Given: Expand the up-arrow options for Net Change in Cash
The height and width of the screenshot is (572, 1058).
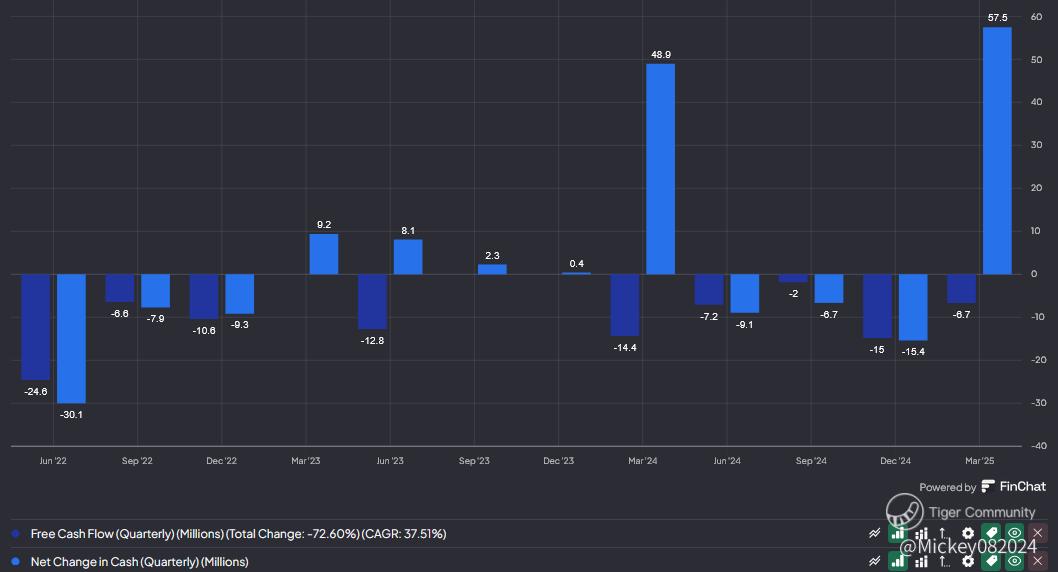Looking at the screenshot, I should click(943, 561).
